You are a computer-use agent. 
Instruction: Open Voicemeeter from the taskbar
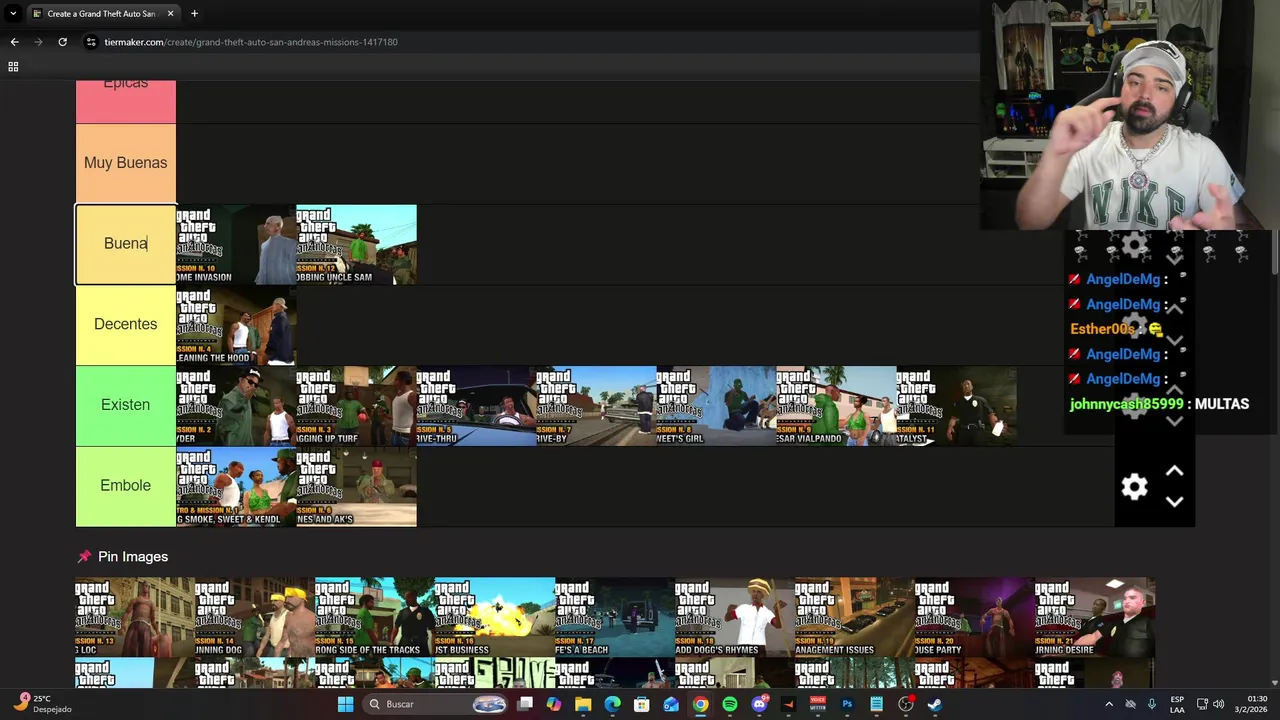818,704
